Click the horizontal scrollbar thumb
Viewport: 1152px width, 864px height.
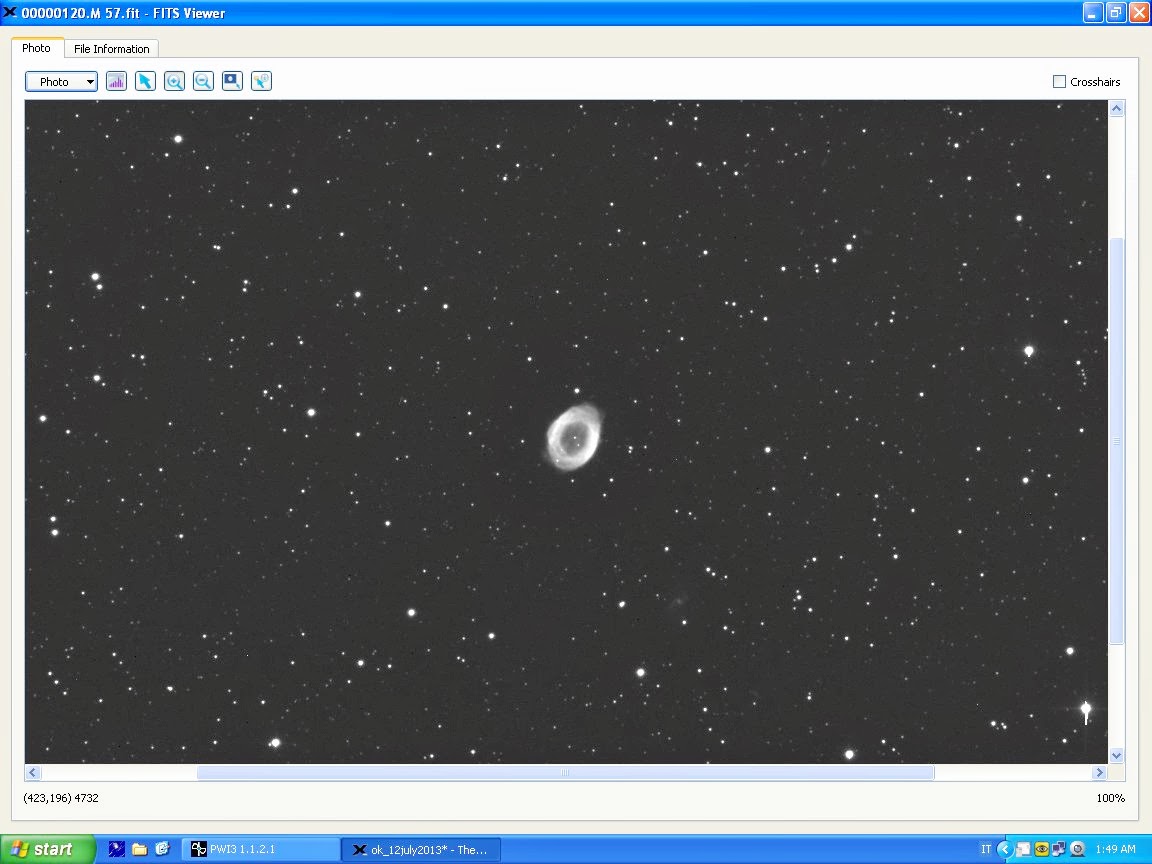pyautogui.click(x=565, y=773)
